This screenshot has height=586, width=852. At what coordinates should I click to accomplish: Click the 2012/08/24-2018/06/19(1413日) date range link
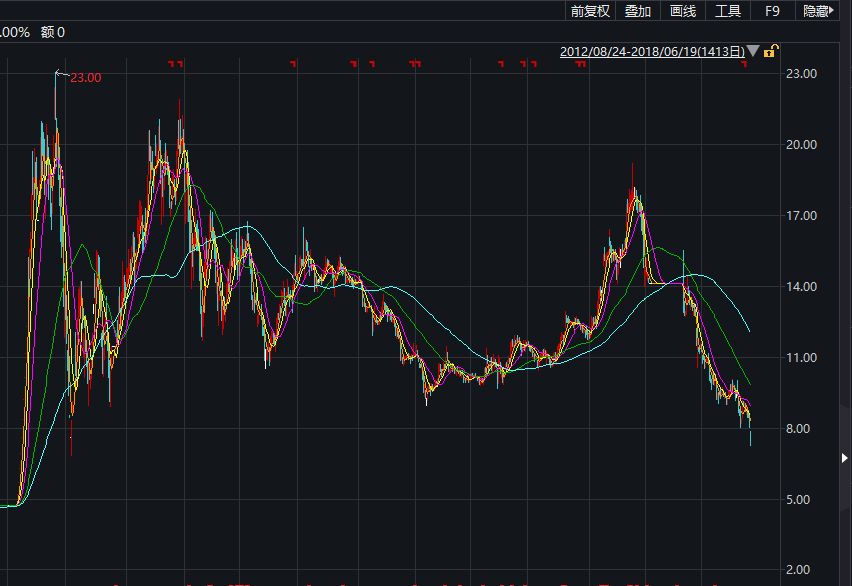point(652,52)
